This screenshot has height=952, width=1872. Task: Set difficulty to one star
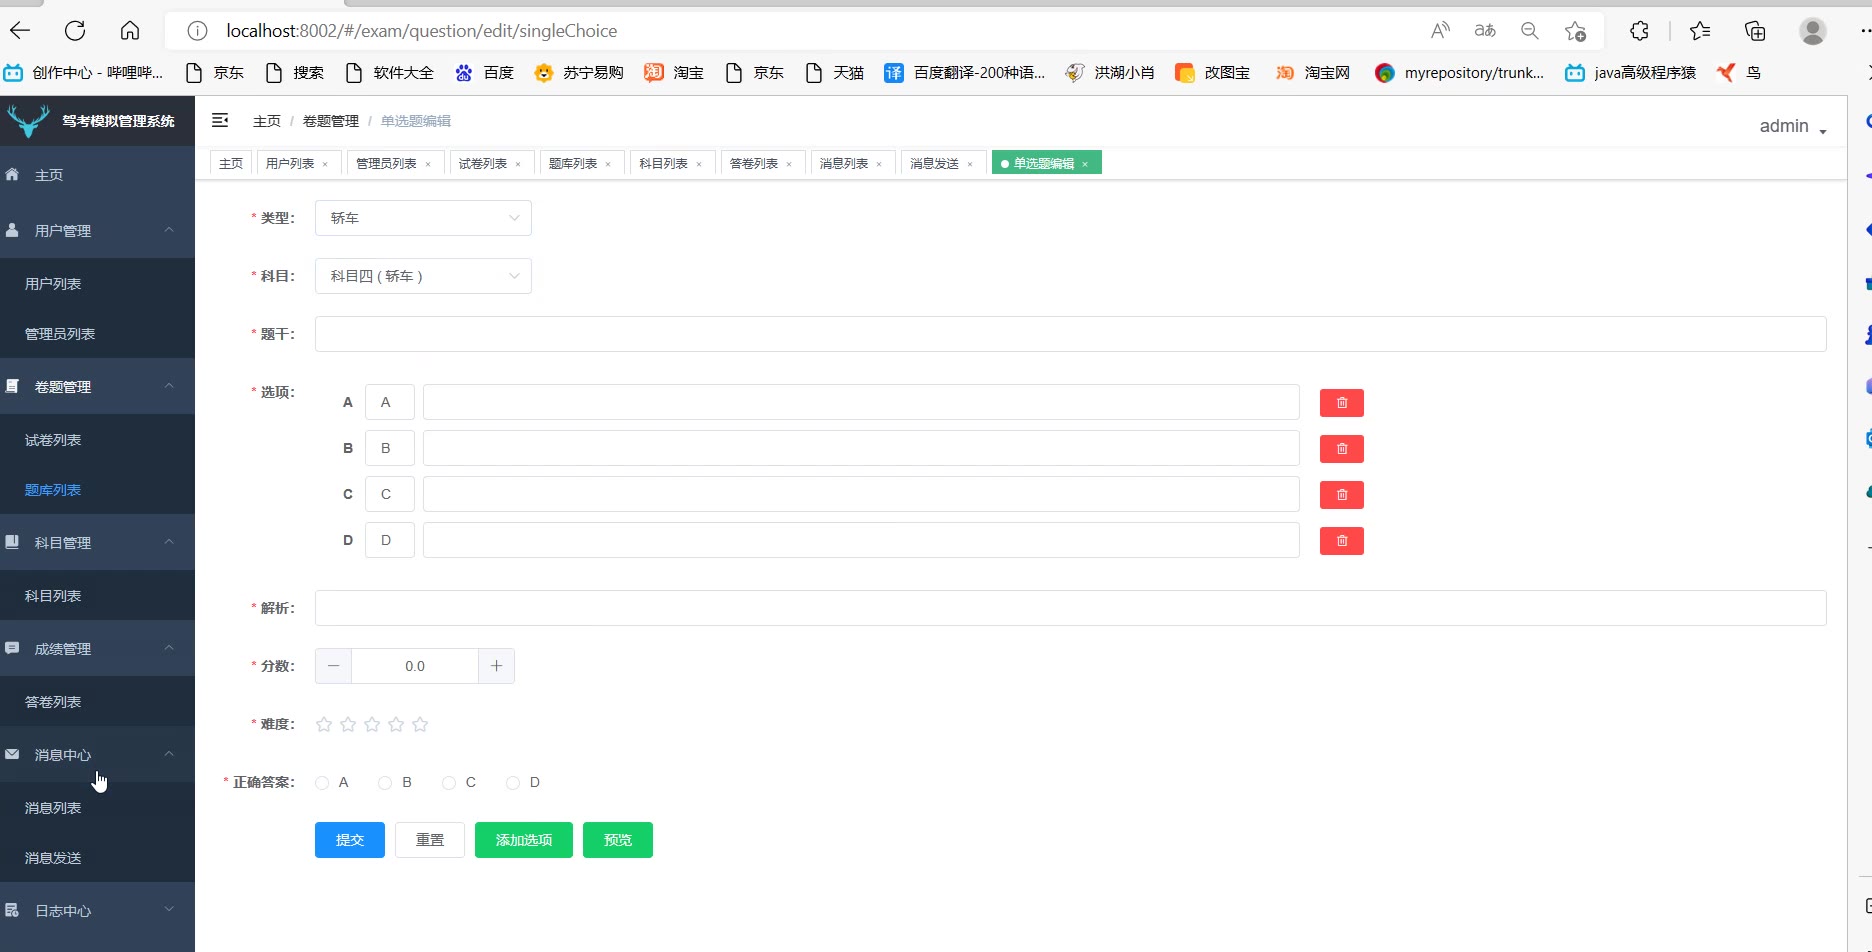point(324,724)
